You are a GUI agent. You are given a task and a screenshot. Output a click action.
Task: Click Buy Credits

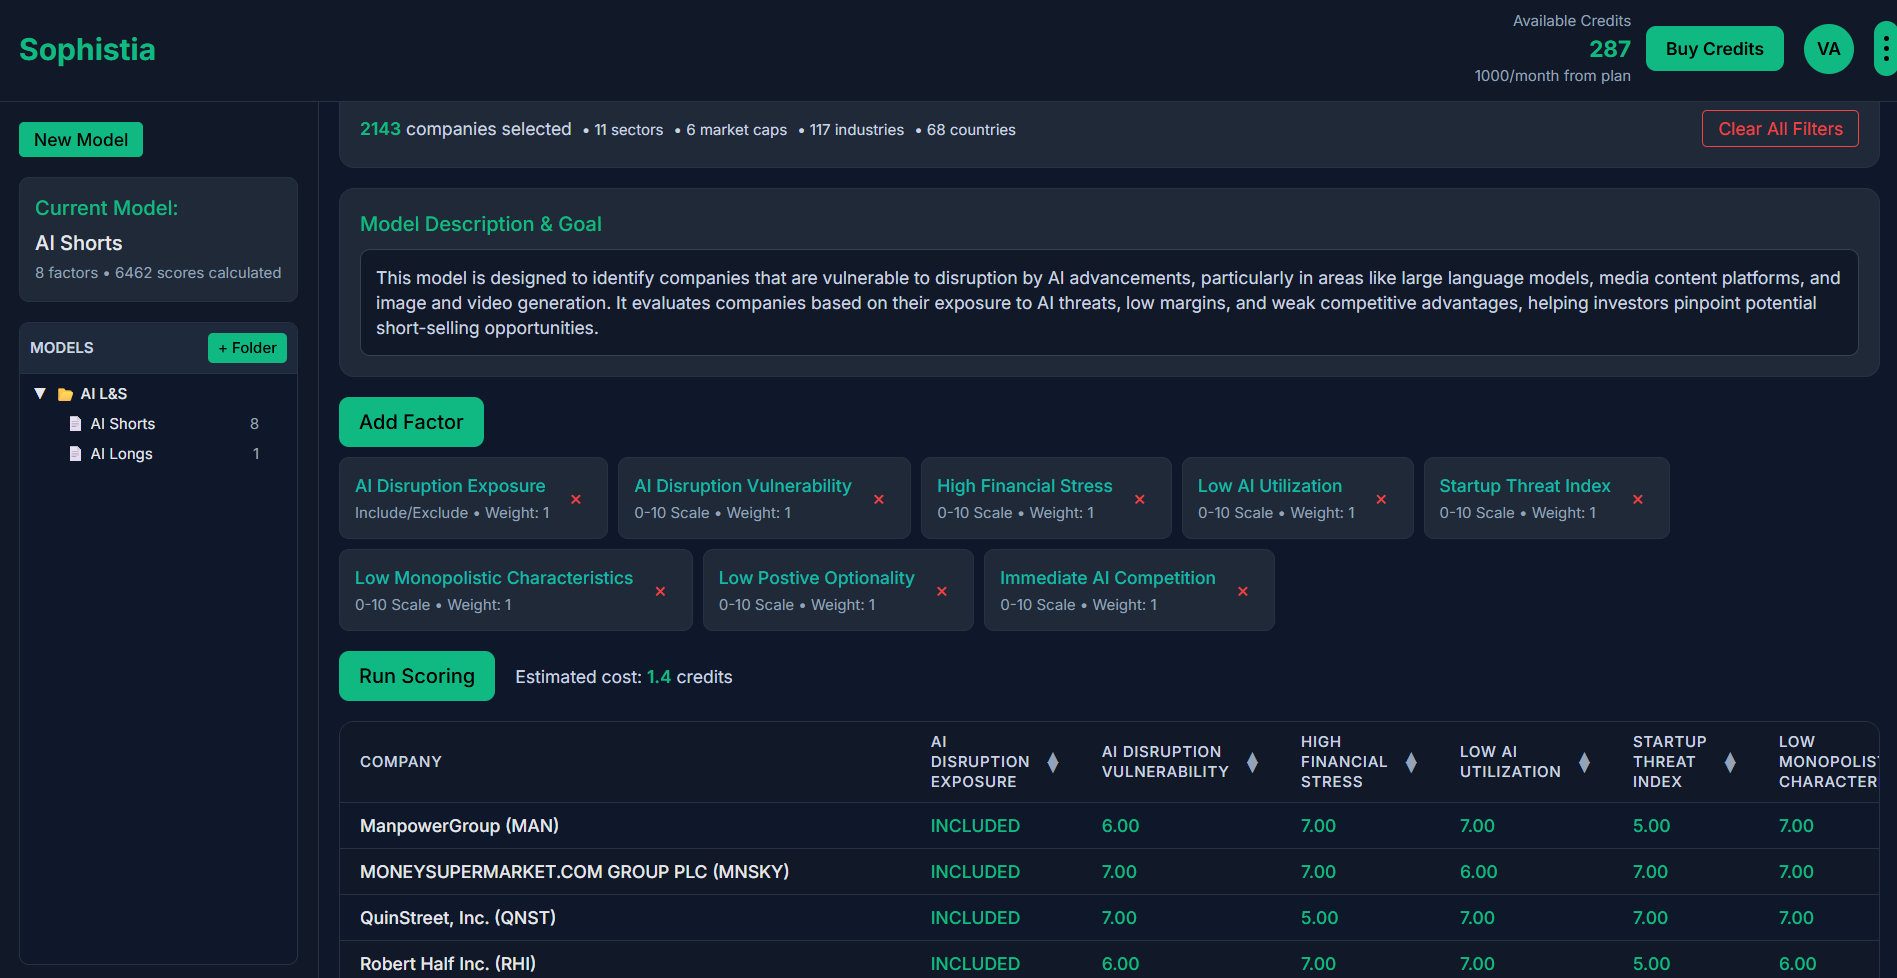1714,48
